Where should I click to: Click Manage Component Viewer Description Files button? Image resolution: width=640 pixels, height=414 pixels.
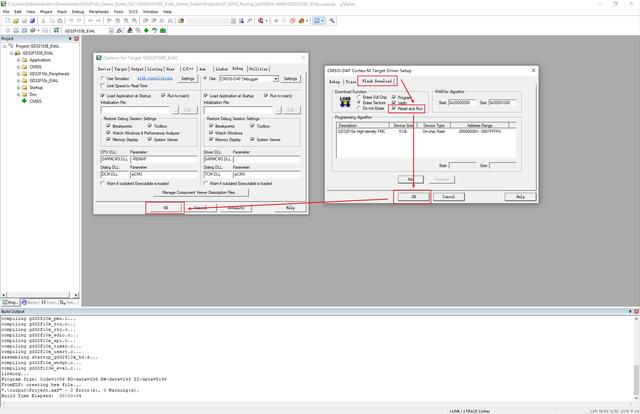pos(200,192)
